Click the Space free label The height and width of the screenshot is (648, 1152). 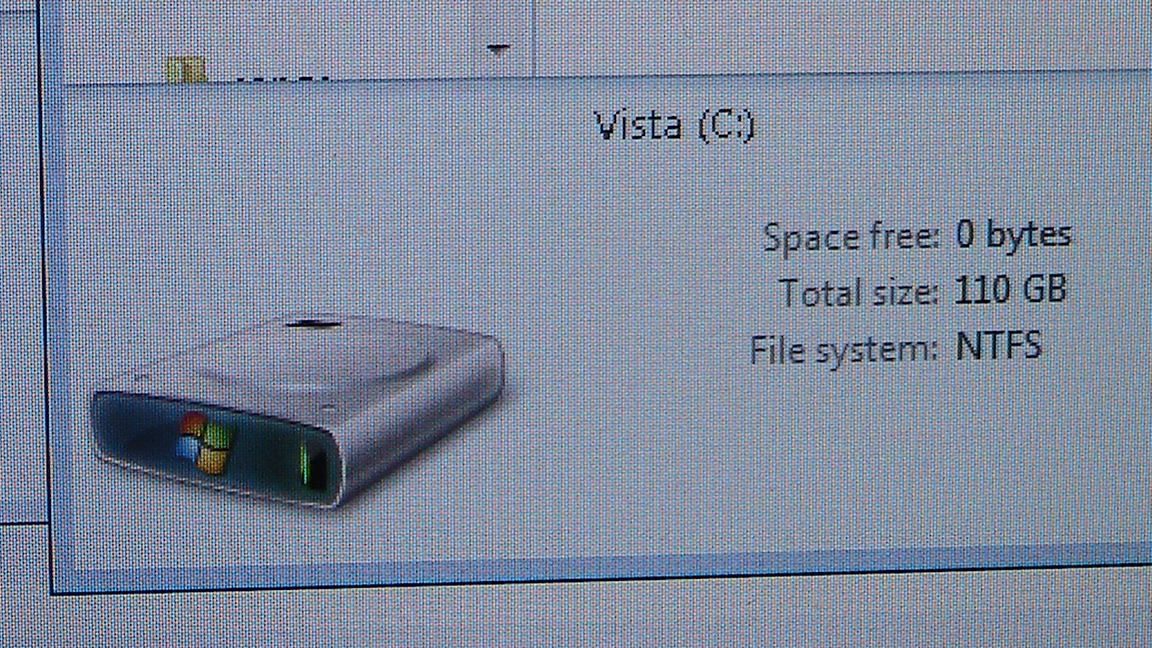pyautogui.click(x=852, y=237)
